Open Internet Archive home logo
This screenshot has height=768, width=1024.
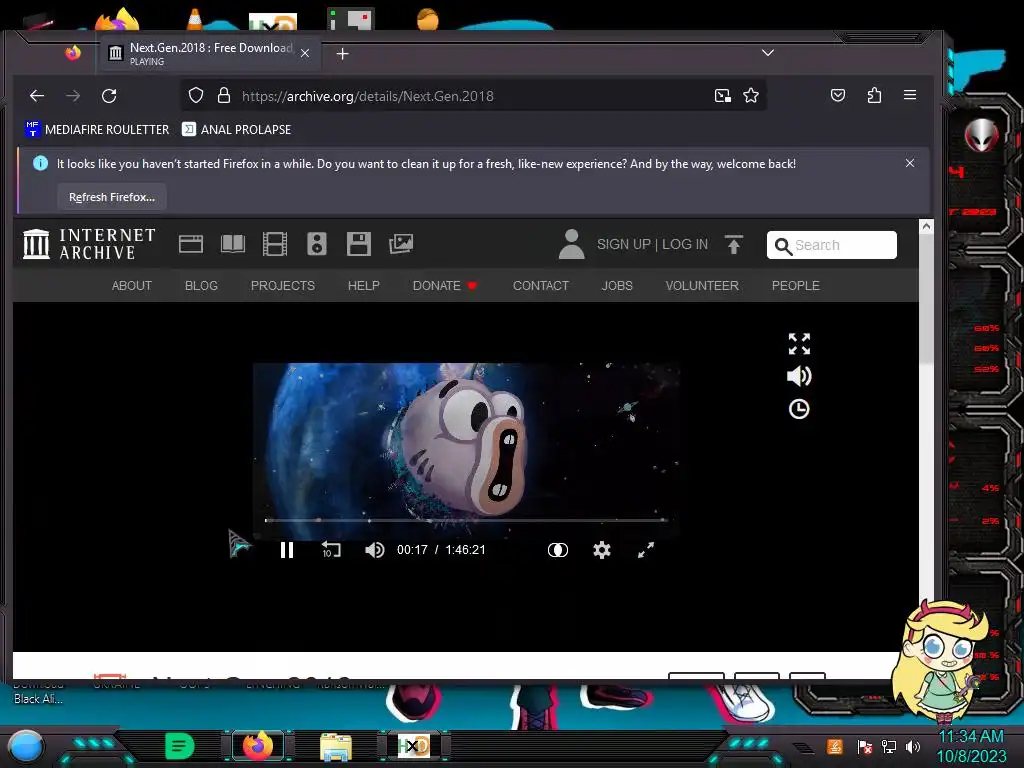click(89, 244)
